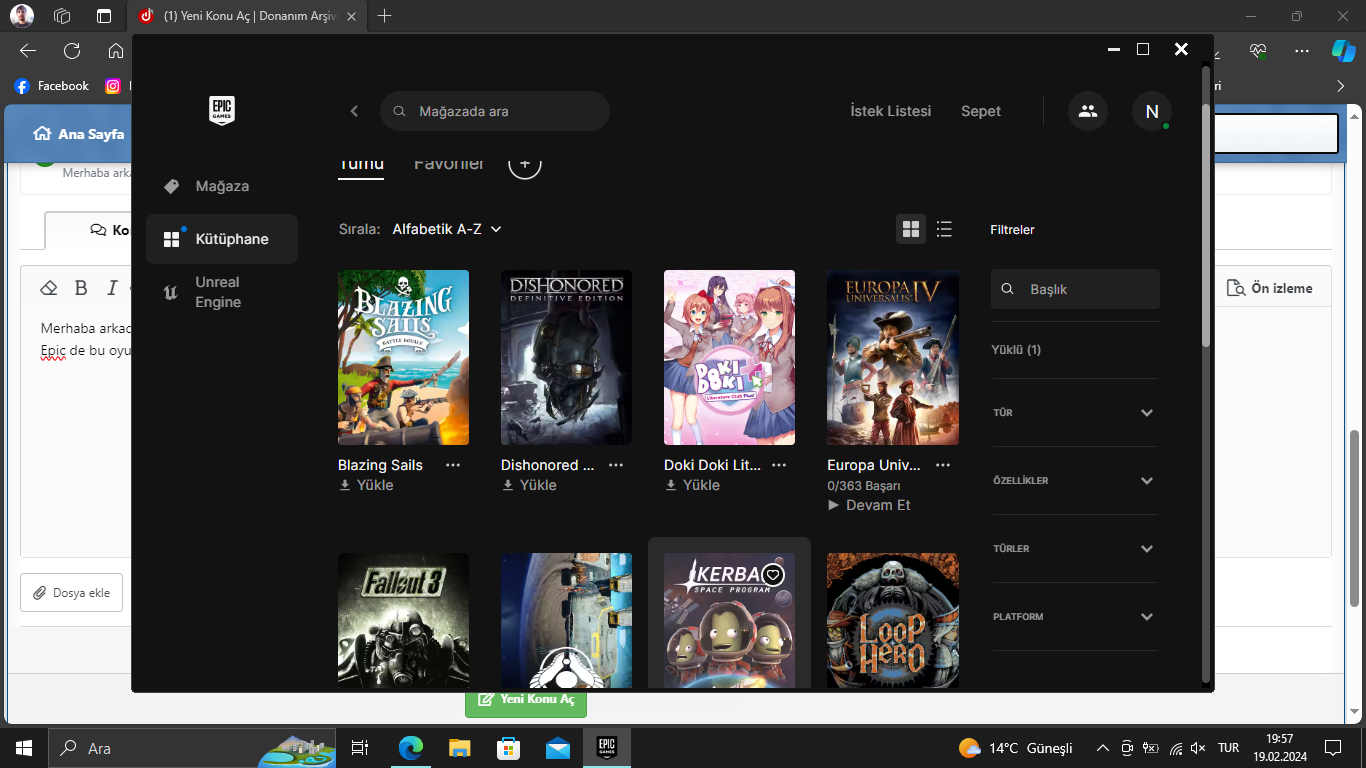This screenshot has width=1366, height=768.
Task: Open Kerbal Space Program cover
Action: (729, 621)
